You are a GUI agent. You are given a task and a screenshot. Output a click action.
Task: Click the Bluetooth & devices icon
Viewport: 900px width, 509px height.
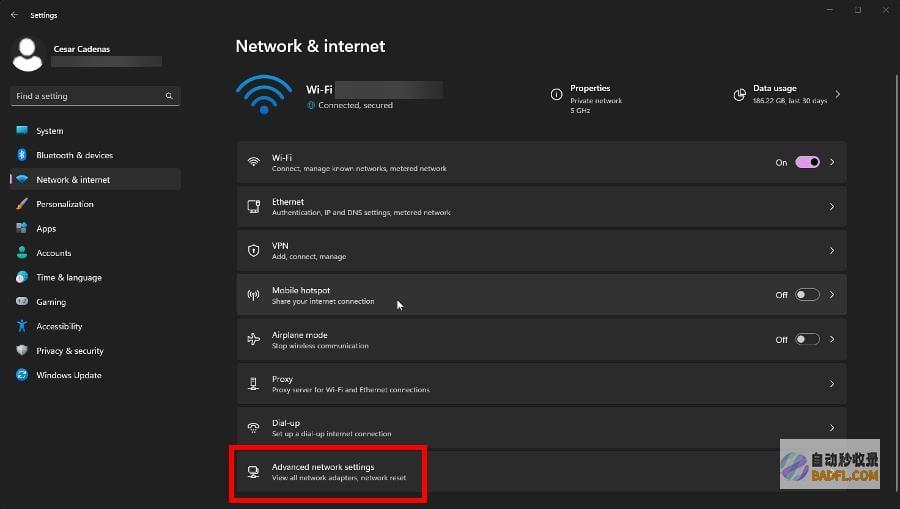pos(22,155)
